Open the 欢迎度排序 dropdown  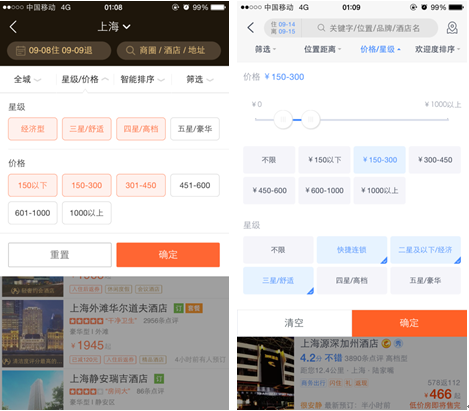click(437, 49)
